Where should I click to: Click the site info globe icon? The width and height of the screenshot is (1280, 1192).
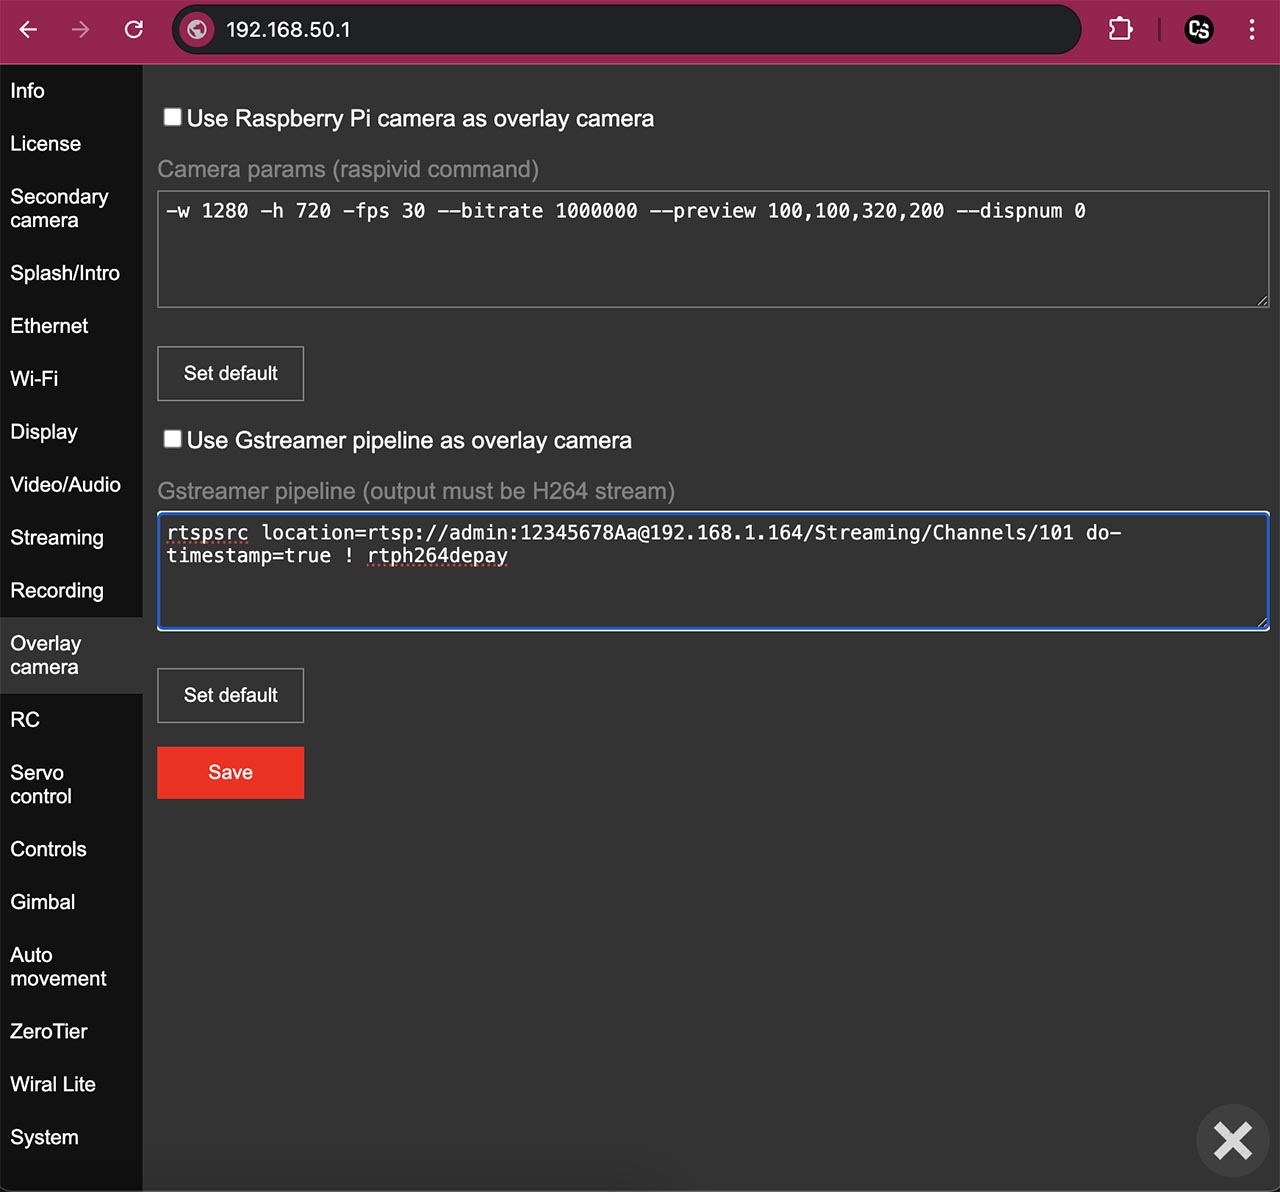(197, 30)
